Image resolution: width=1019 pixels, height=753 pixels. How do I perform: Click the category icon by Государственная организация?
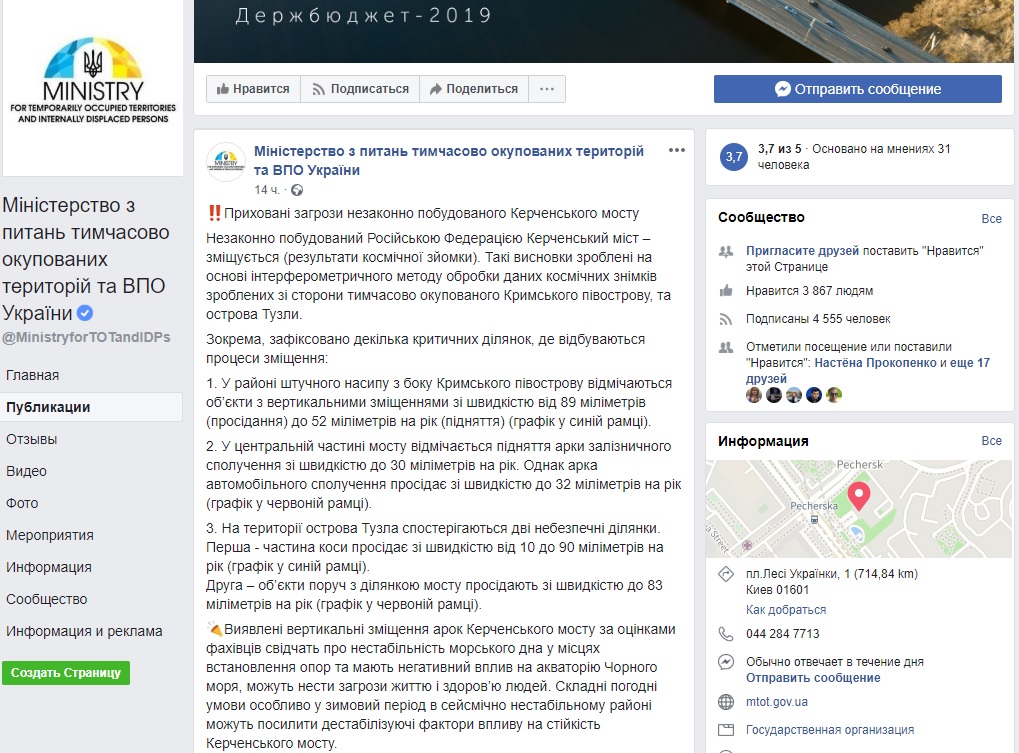[726, 730]
